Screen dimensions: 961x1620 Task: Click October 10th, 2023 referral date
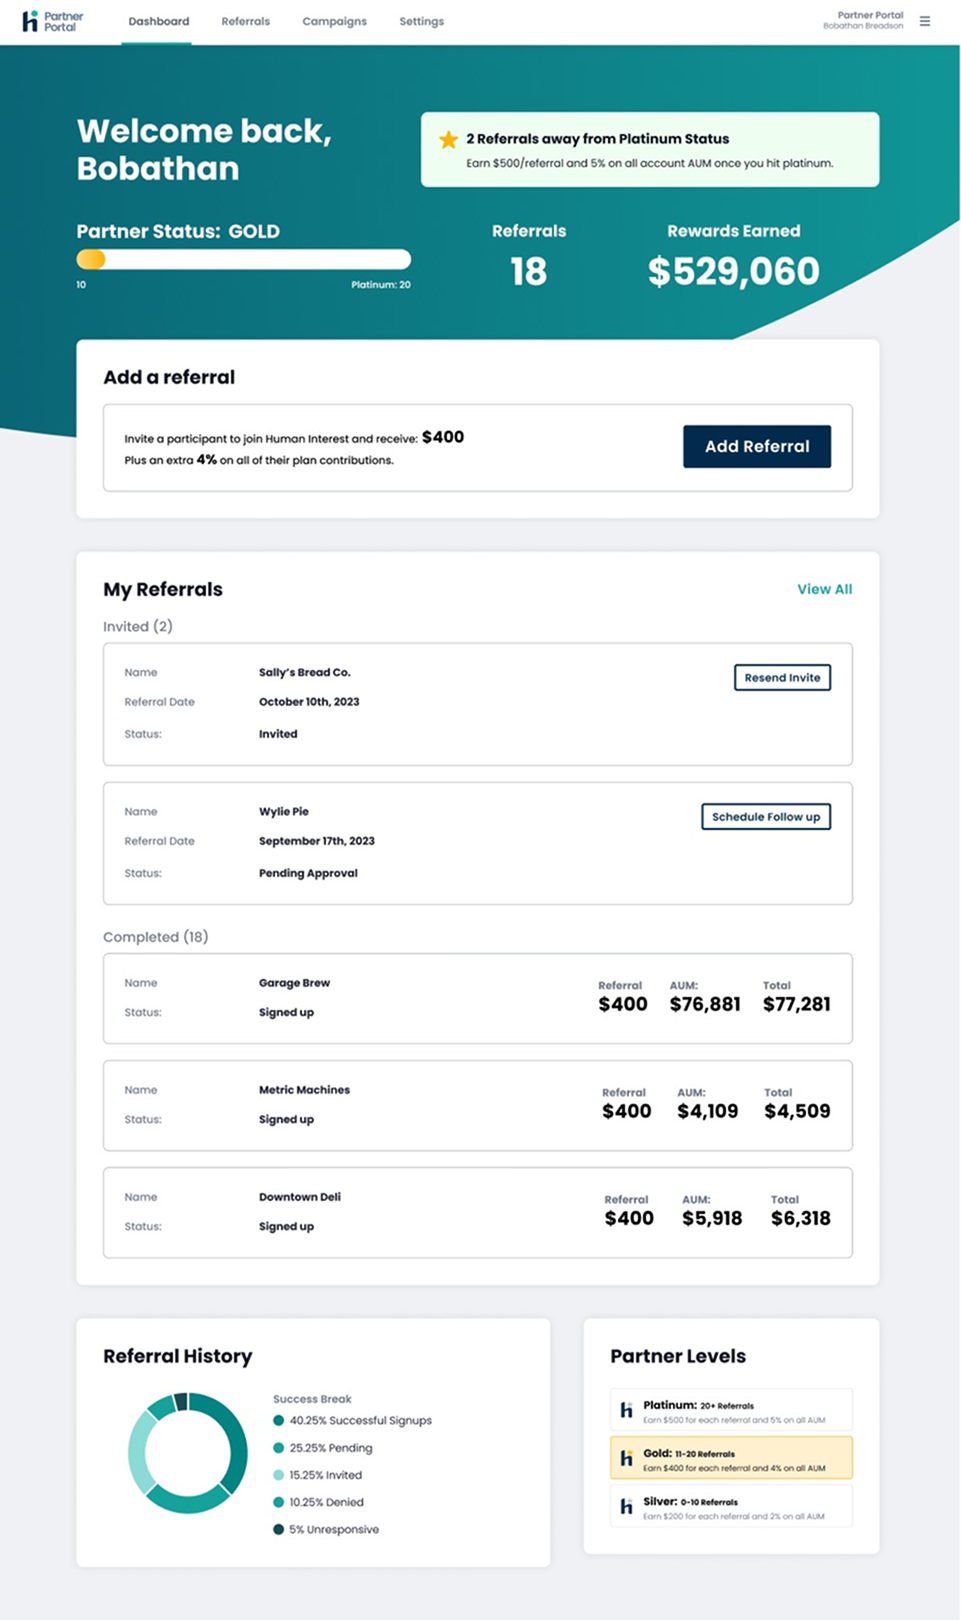pyautogui.click(x=309, y=702)
